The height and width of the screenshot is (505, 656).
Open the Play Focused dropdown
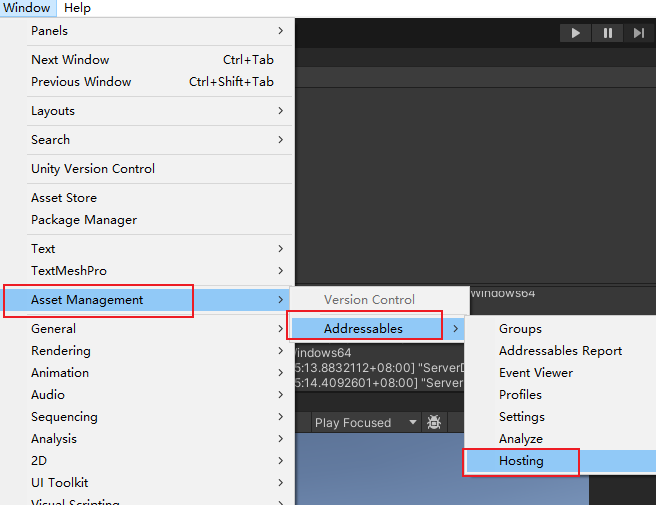(x=365, y=422)
